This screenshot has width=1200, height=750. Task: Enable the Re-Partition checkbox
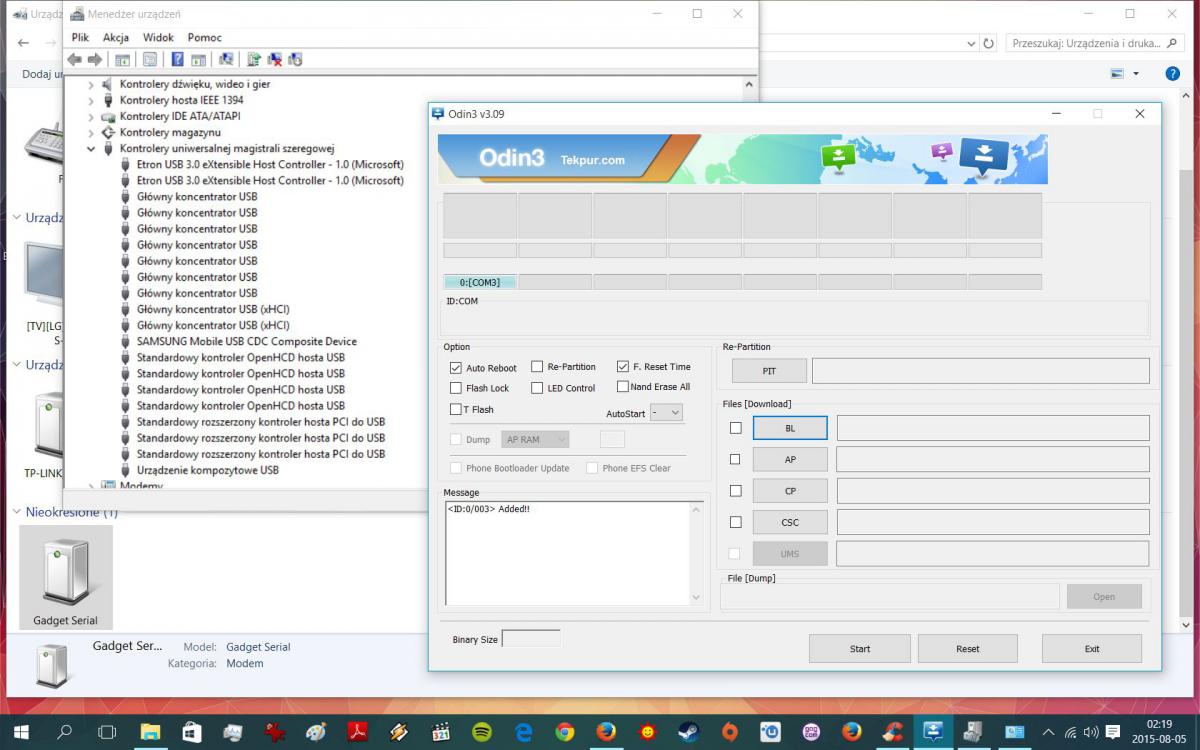click(x=537, y=367)
